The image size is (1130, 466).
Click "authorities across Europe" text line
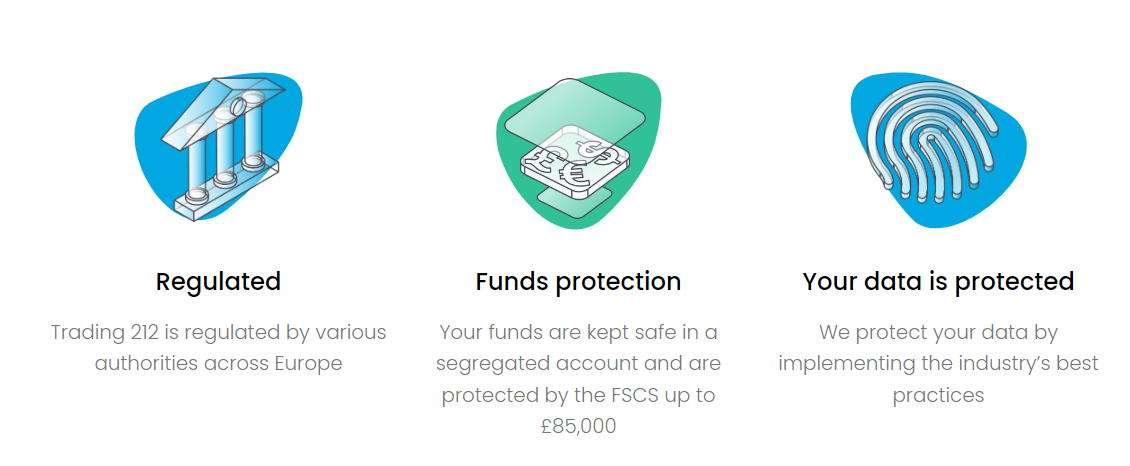pyautogui.click(x=218, y=363)
